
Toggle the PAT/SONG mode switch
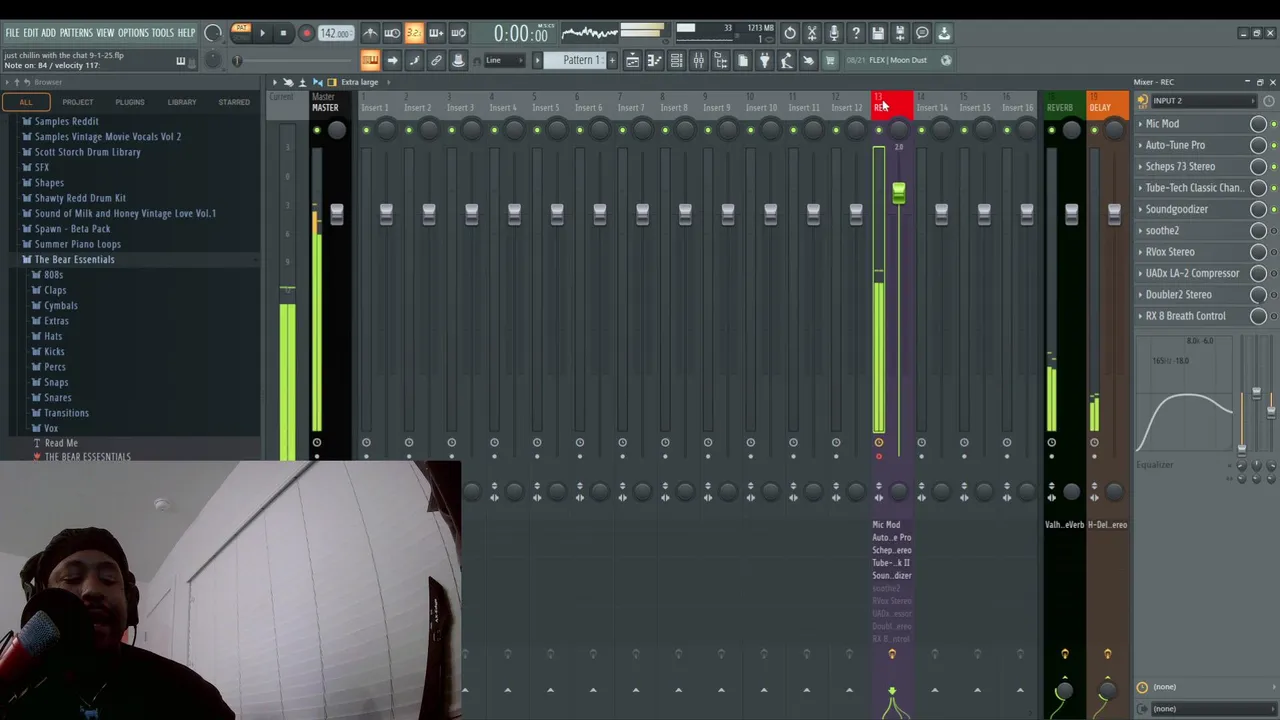241,33
